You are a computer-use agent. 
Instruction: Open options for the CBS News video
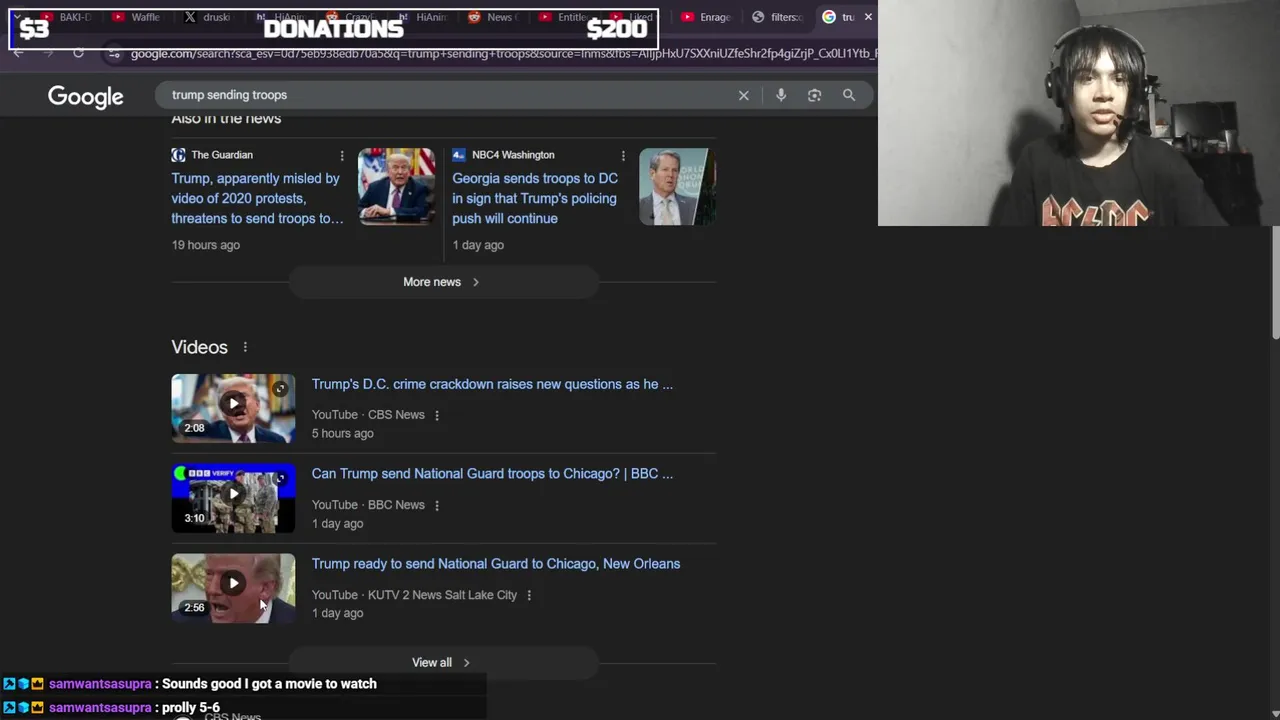point(436,415)
